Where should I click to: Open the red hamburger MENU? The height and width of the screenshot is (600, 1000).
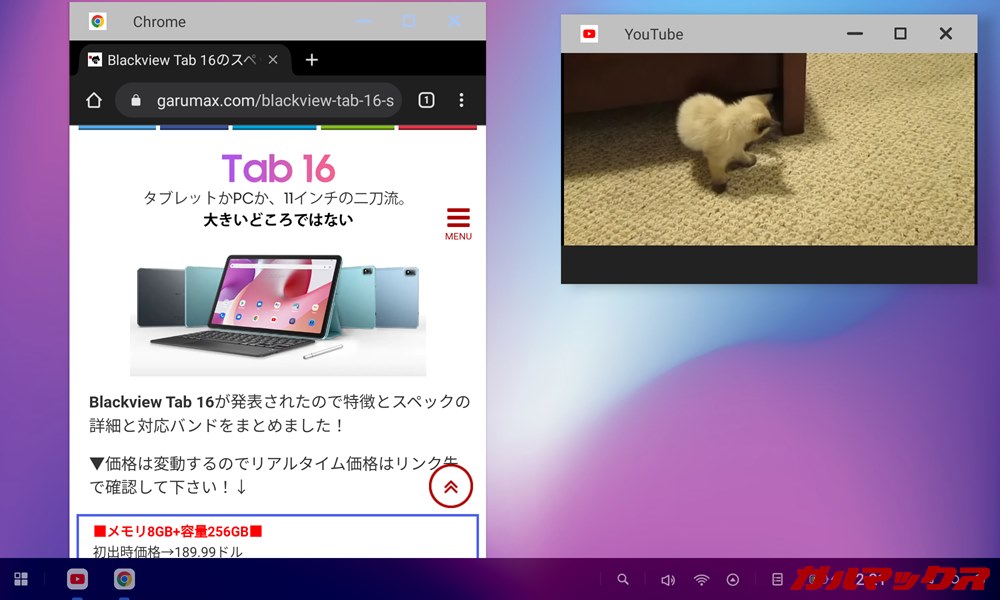tap(458, 223)
